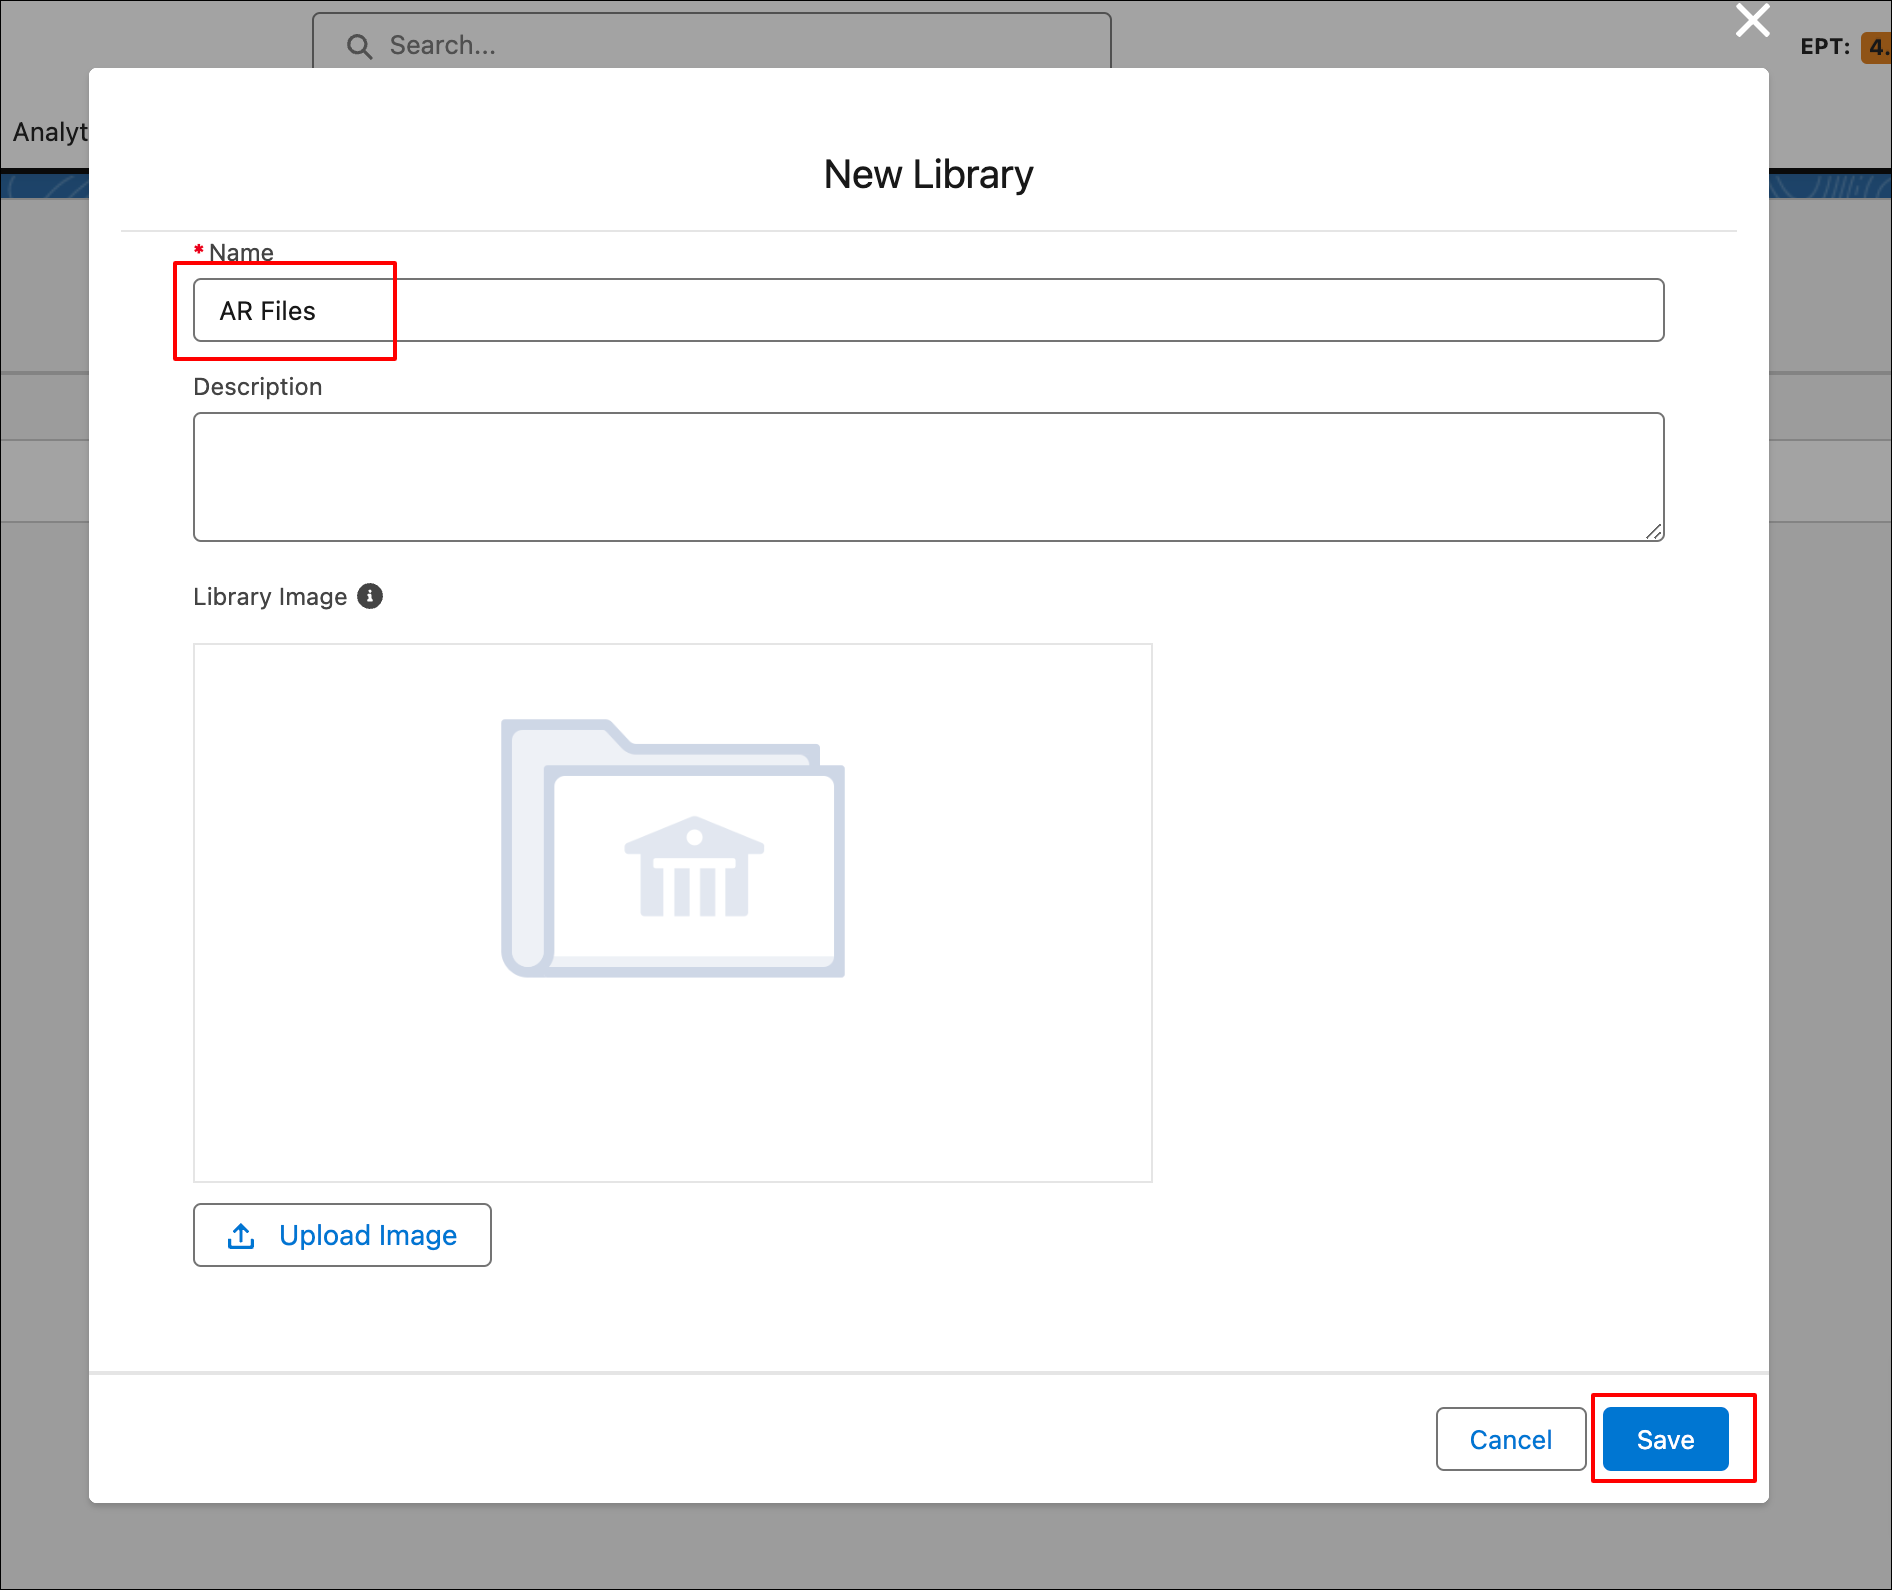
Task: Click the Description text area
Action: tap(928, 477)
